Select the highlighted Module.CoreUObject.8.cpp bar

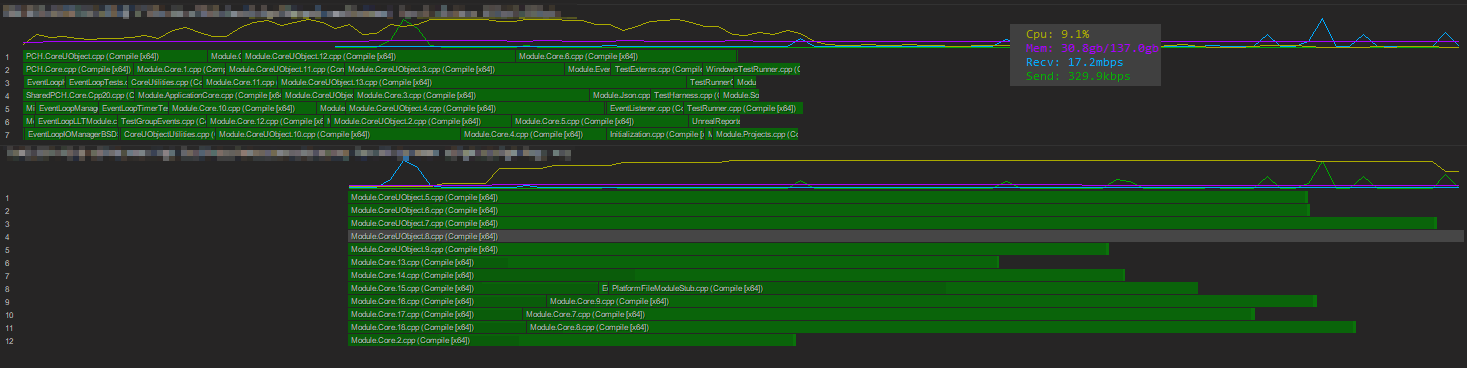point(906,236)
